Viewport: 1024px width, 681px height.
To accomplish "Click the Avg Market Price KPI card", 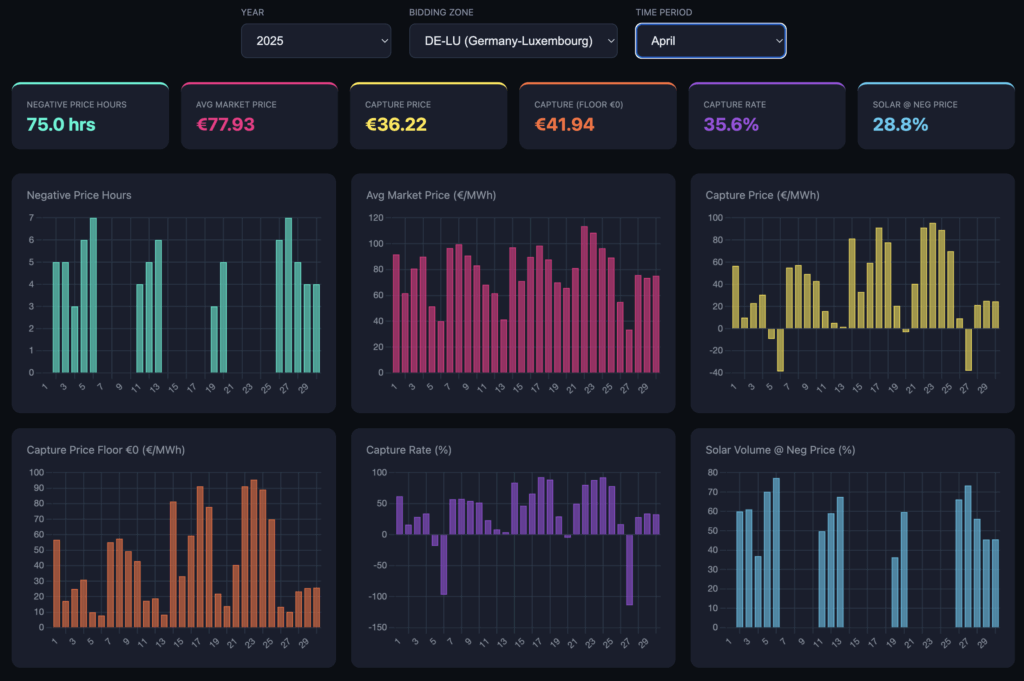I will coord(259,116).
